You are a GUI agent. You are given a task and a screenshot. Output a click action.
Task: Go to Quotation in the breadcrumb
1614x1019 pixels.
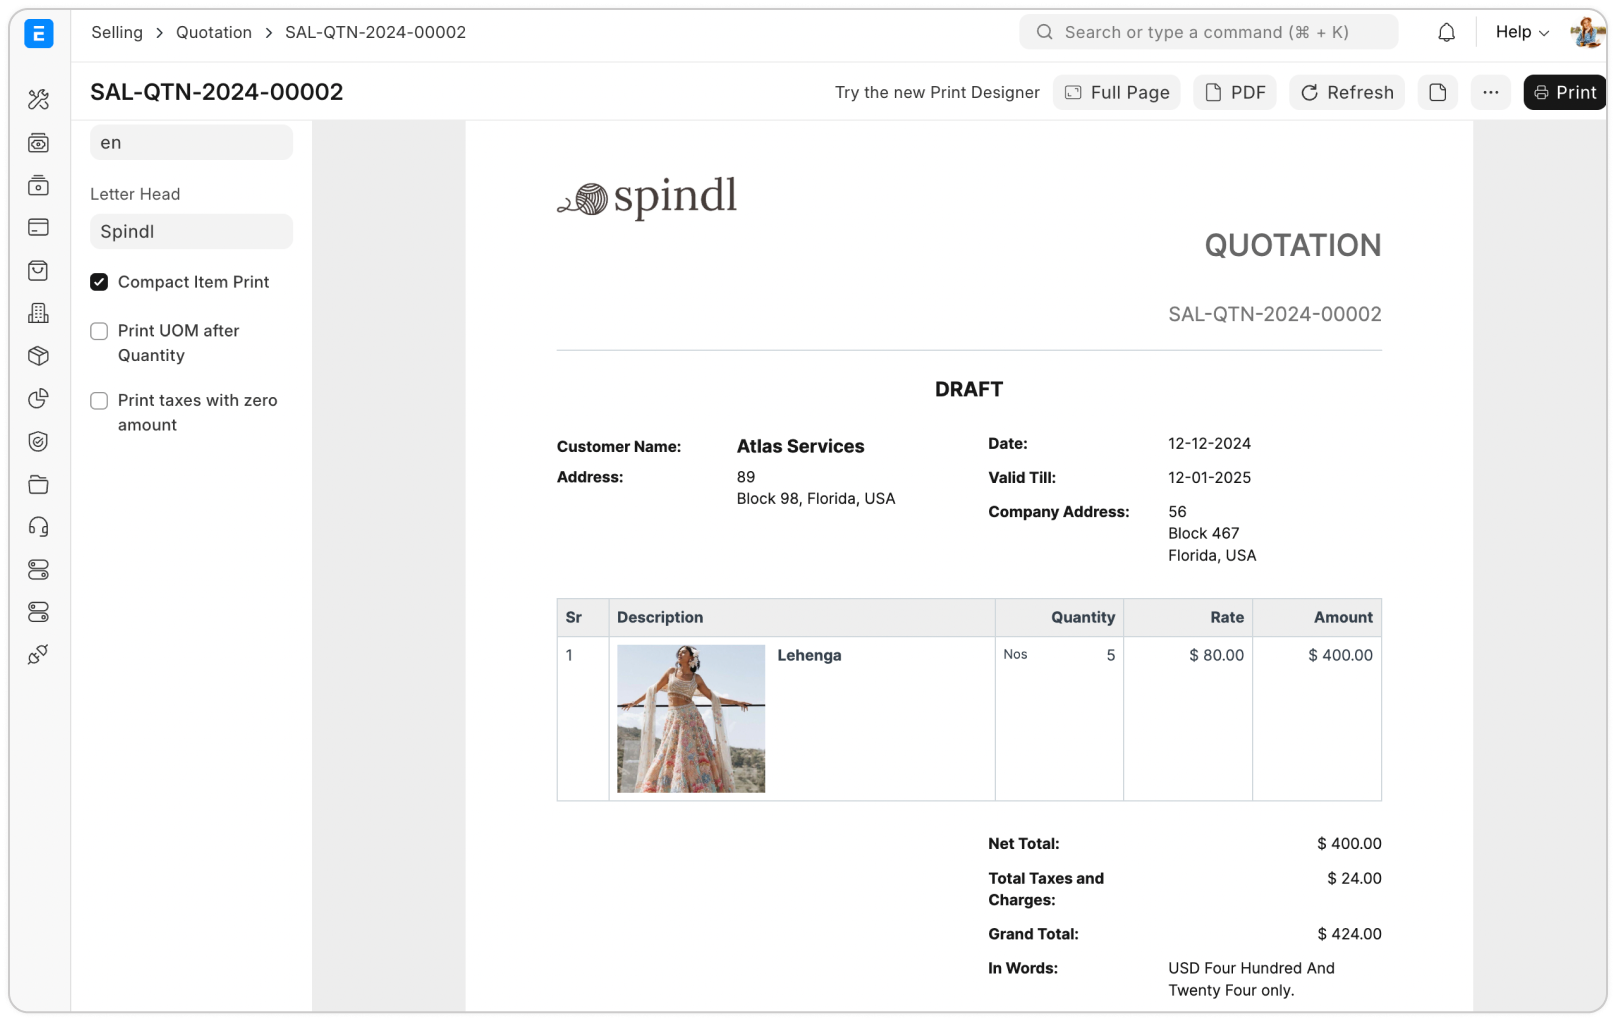click(x=214, y=32)
